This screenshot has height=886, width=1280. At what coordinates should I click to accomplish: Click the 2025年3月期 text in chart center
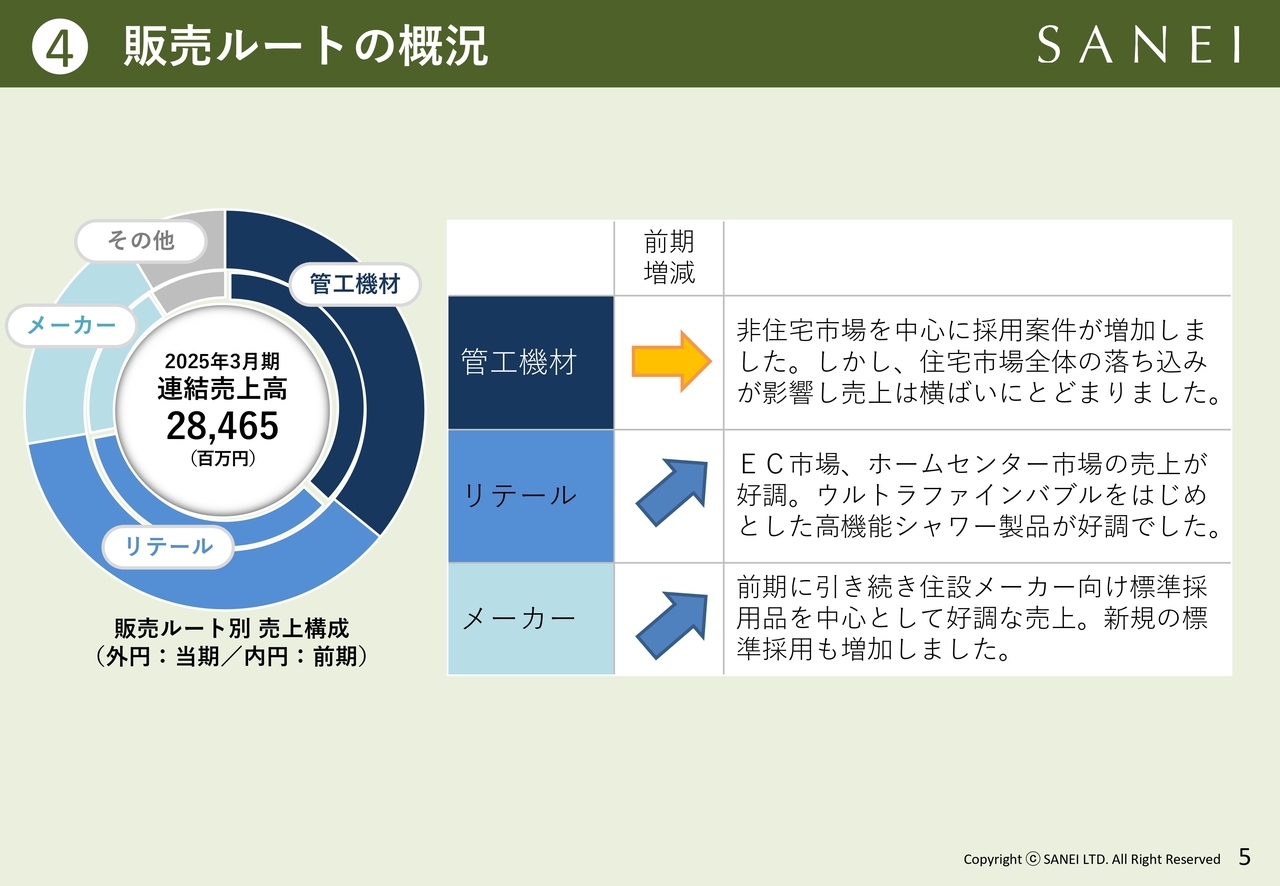click(x=222, y=361)
